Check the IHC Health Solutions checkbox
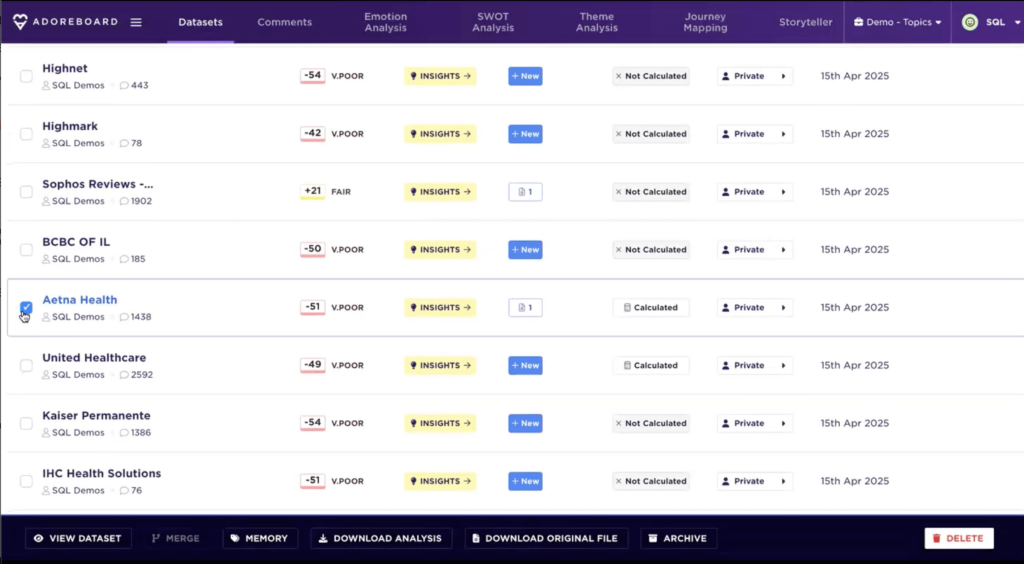The width and height of the screenshot is (1024, 564). tap(26, 481)
